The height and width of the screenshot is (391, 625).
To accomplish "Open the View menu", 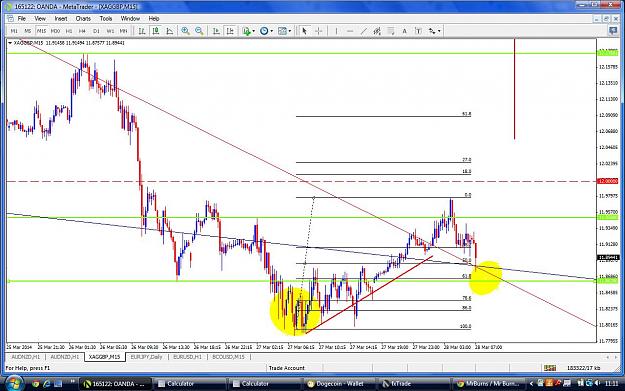I will pyautogui.click(x=40, y=18).
